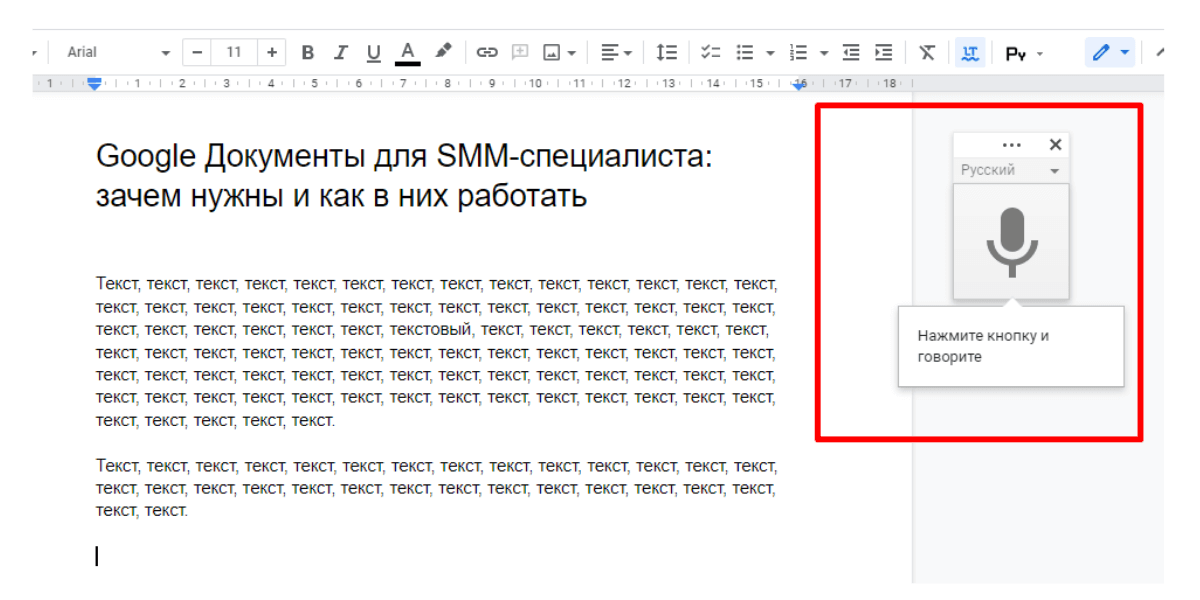The height and width of the screenshot is (600, 1200).
Task: Toggle underline formatting
Action: pos(373,53)
